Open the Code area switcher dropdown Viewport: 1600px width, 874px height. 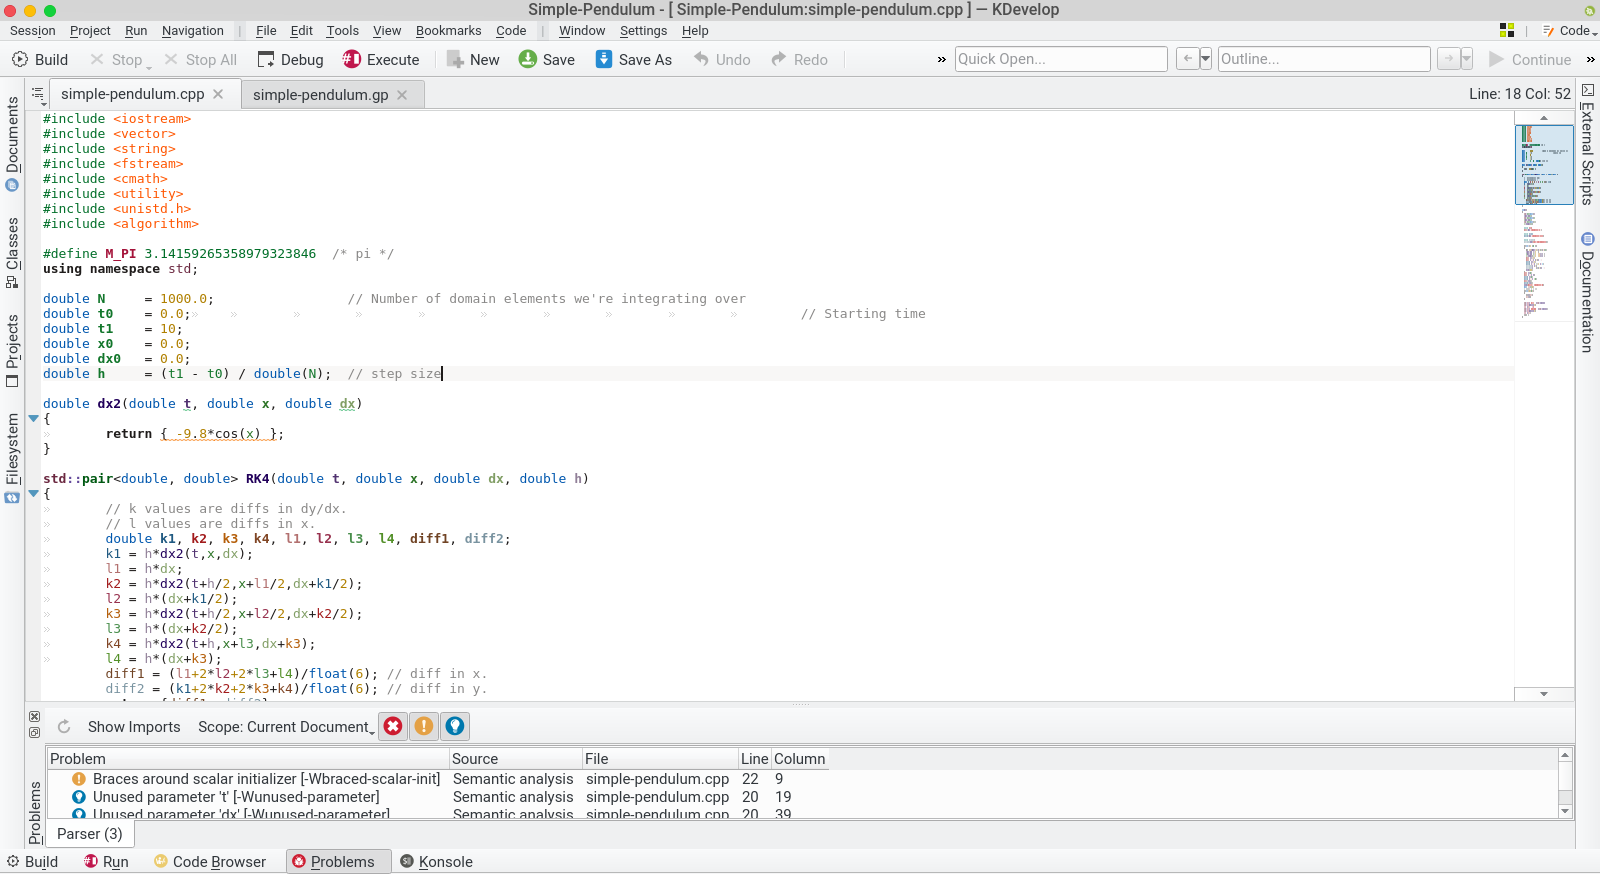(x=1570, y=31)
